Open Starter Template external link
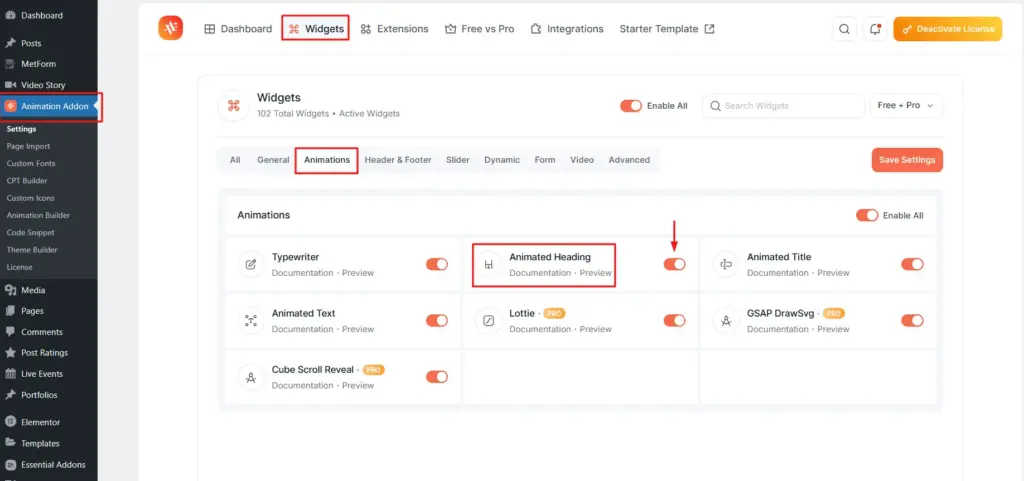 (x=667, y=29)
